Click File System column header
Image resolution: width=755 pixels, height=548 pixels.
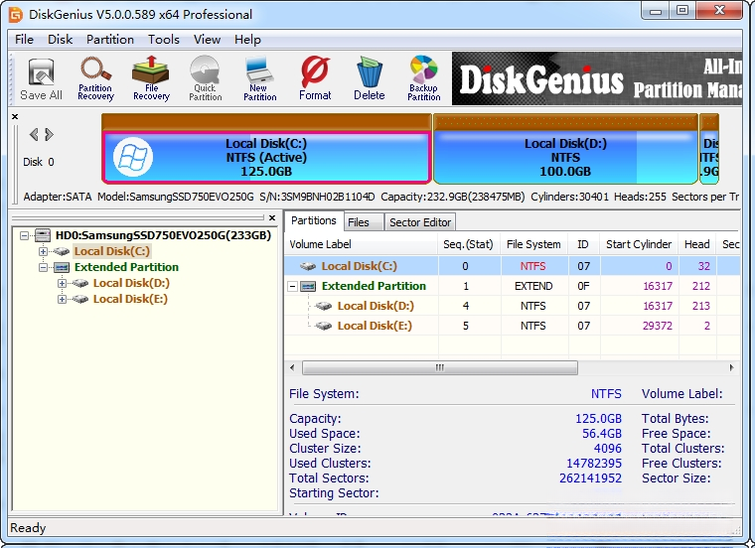534,244
